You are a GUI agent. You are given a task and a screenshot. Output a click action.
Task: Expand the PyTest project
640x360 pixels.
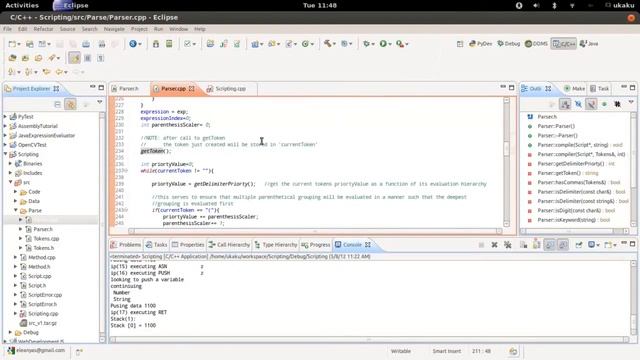tap(5, 116)
